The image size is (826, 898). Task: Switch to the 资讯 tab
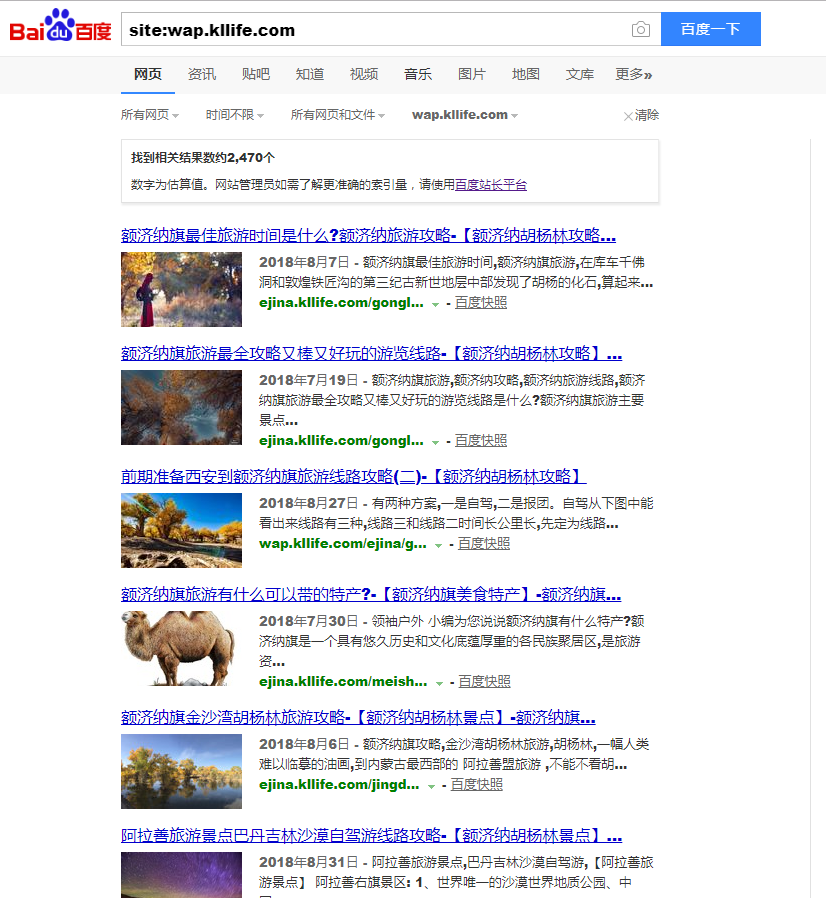click(x=202, y=74)
